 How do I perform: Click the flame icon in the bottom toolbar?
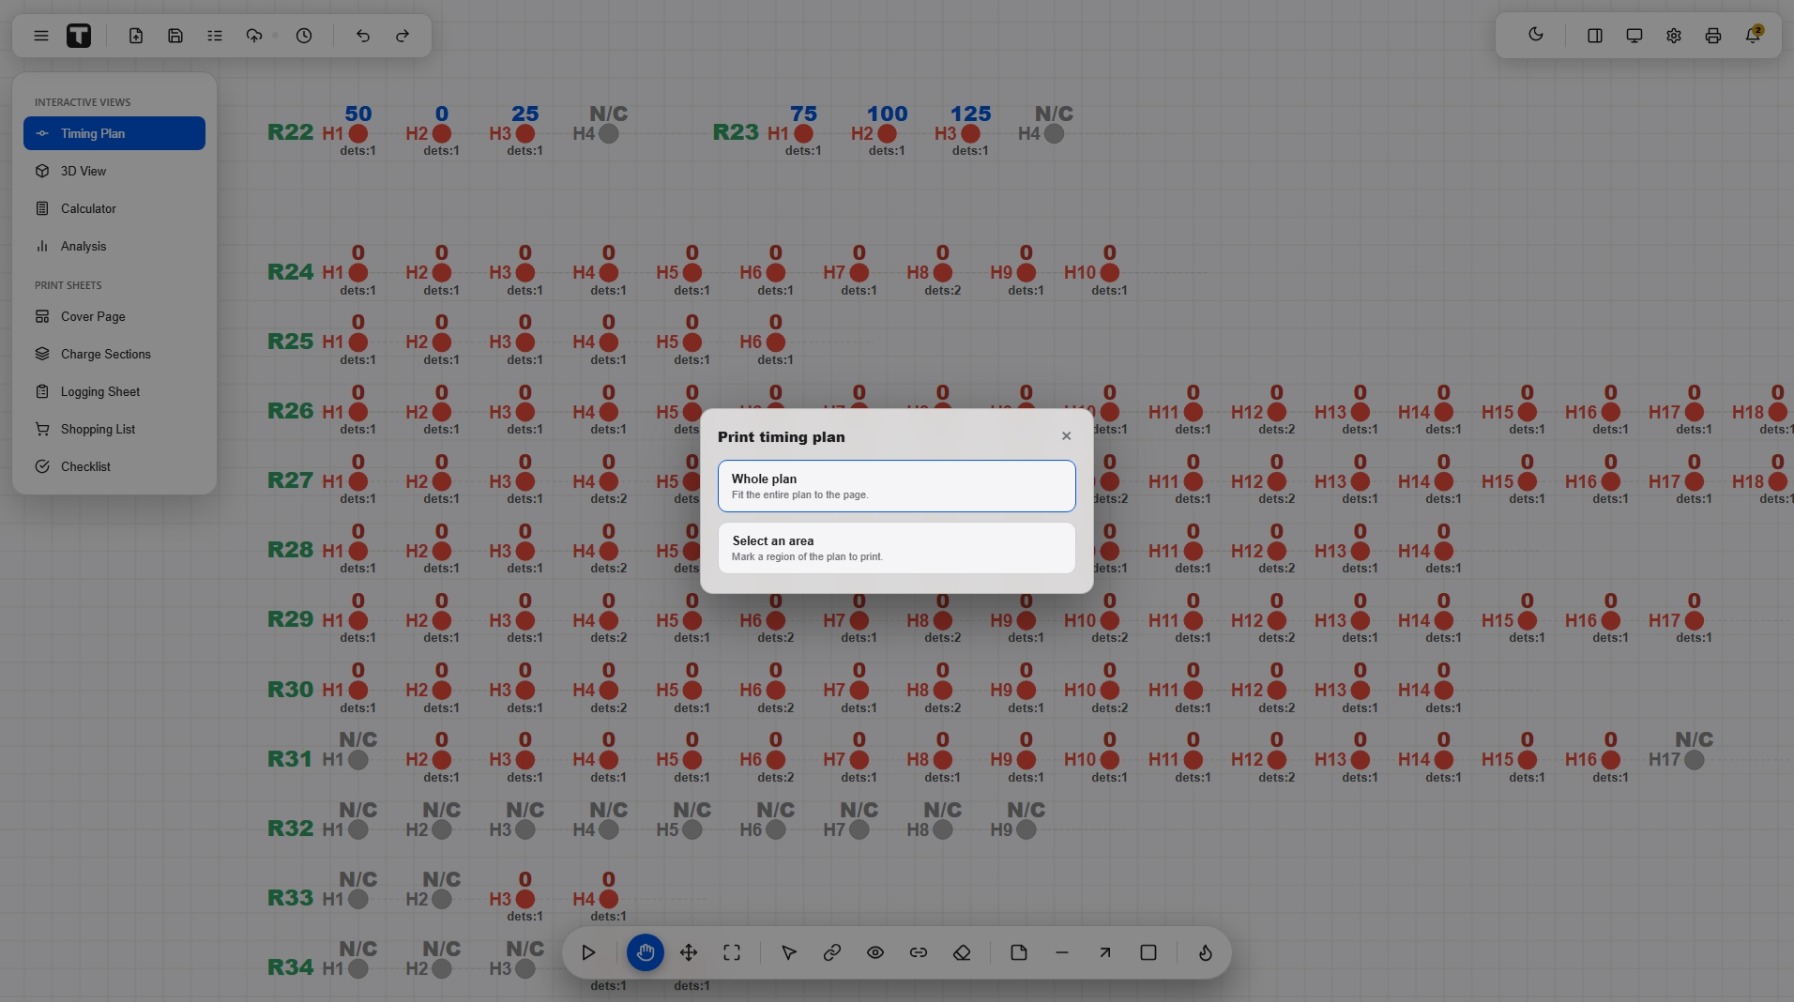[x=1205, y=953]
